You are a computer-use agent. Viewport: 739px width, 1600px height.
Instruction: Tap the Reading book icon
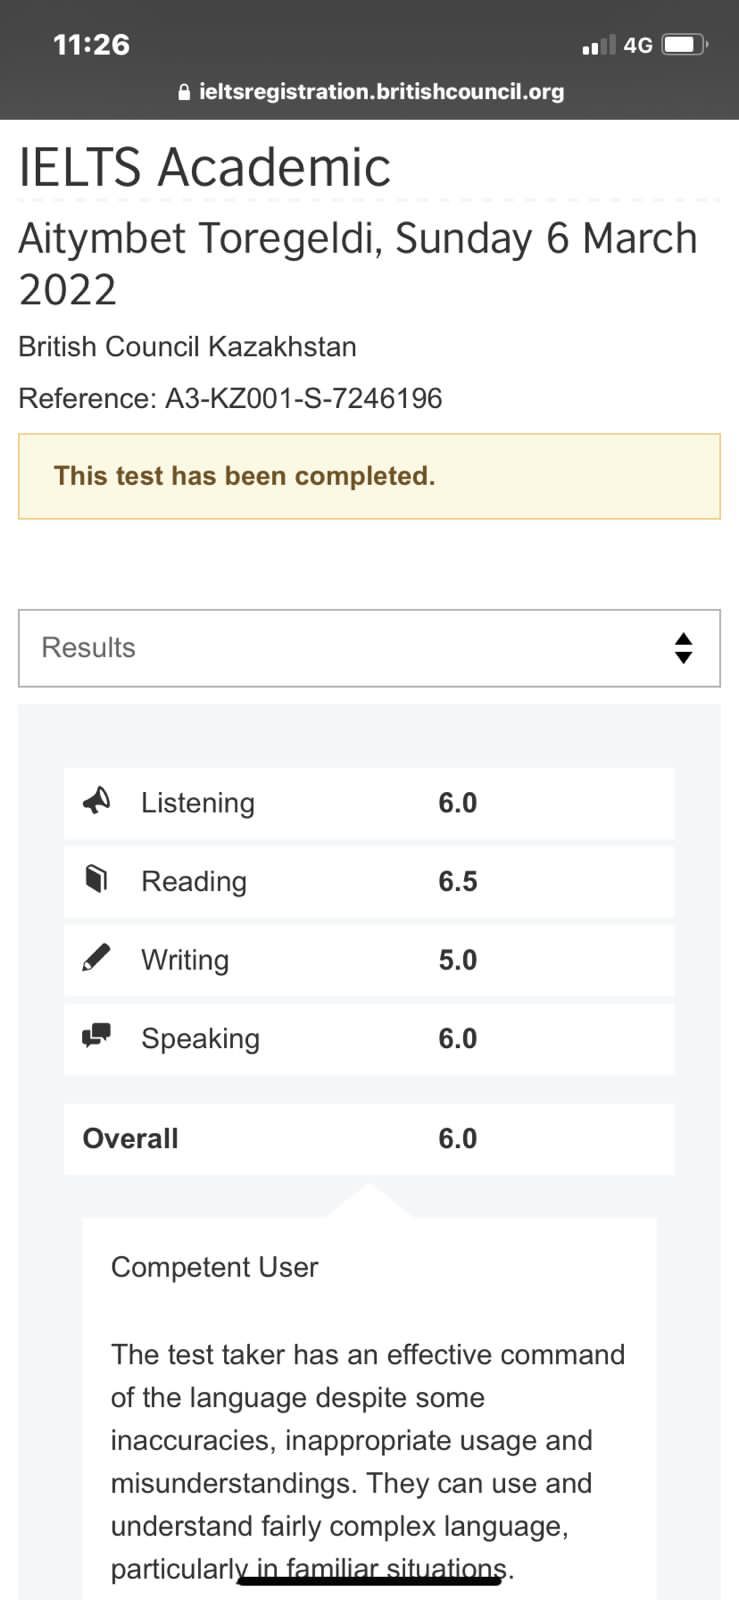click(96, 879)
